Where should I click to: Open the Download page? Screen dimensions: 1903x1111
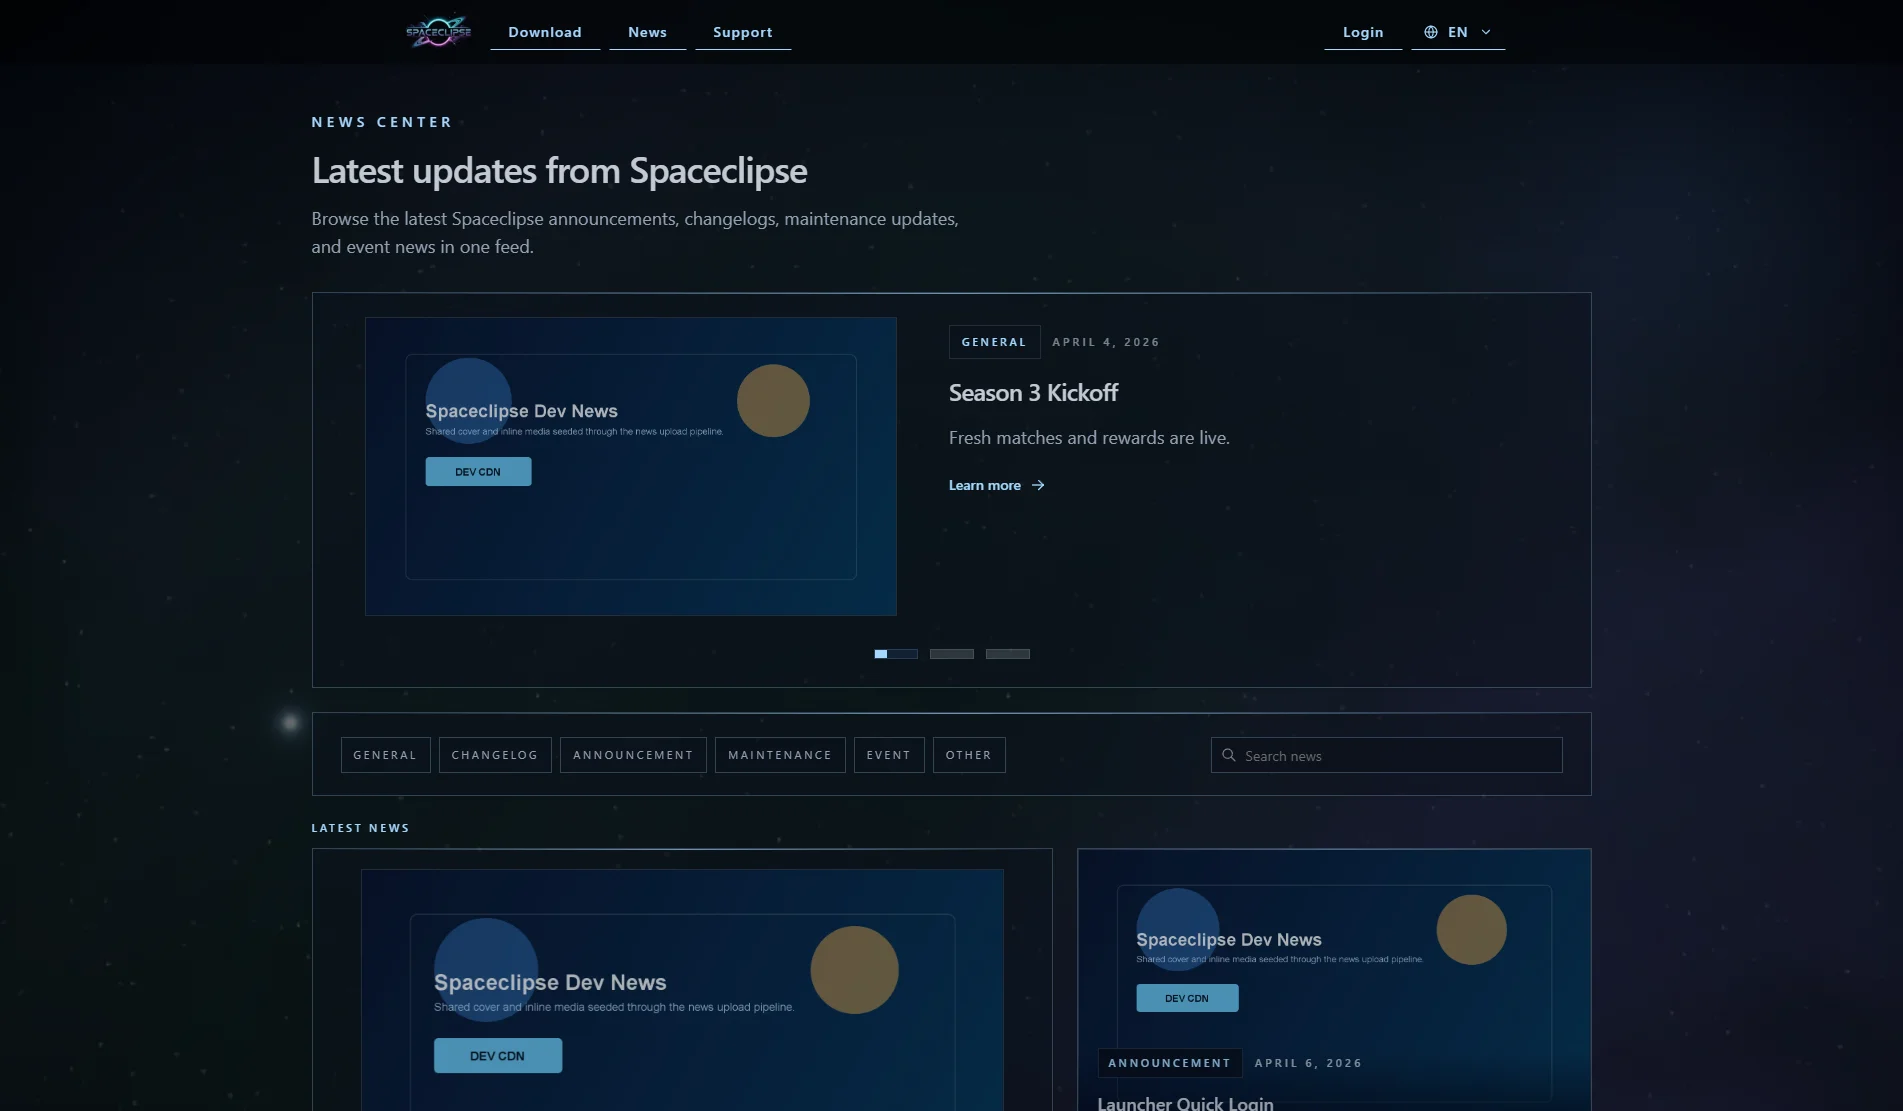tap(545, 31)
